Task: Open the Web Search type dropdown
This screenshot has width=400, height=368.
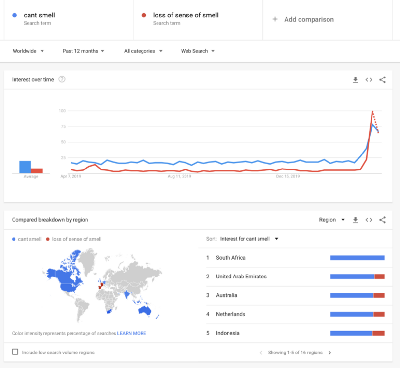Action: [x=198, y=51]
